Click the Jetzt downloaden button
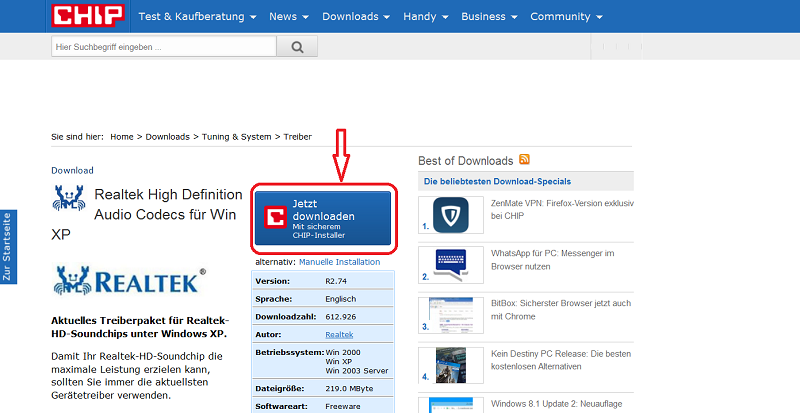The image size is (800, 413). [x=323, y=218]
